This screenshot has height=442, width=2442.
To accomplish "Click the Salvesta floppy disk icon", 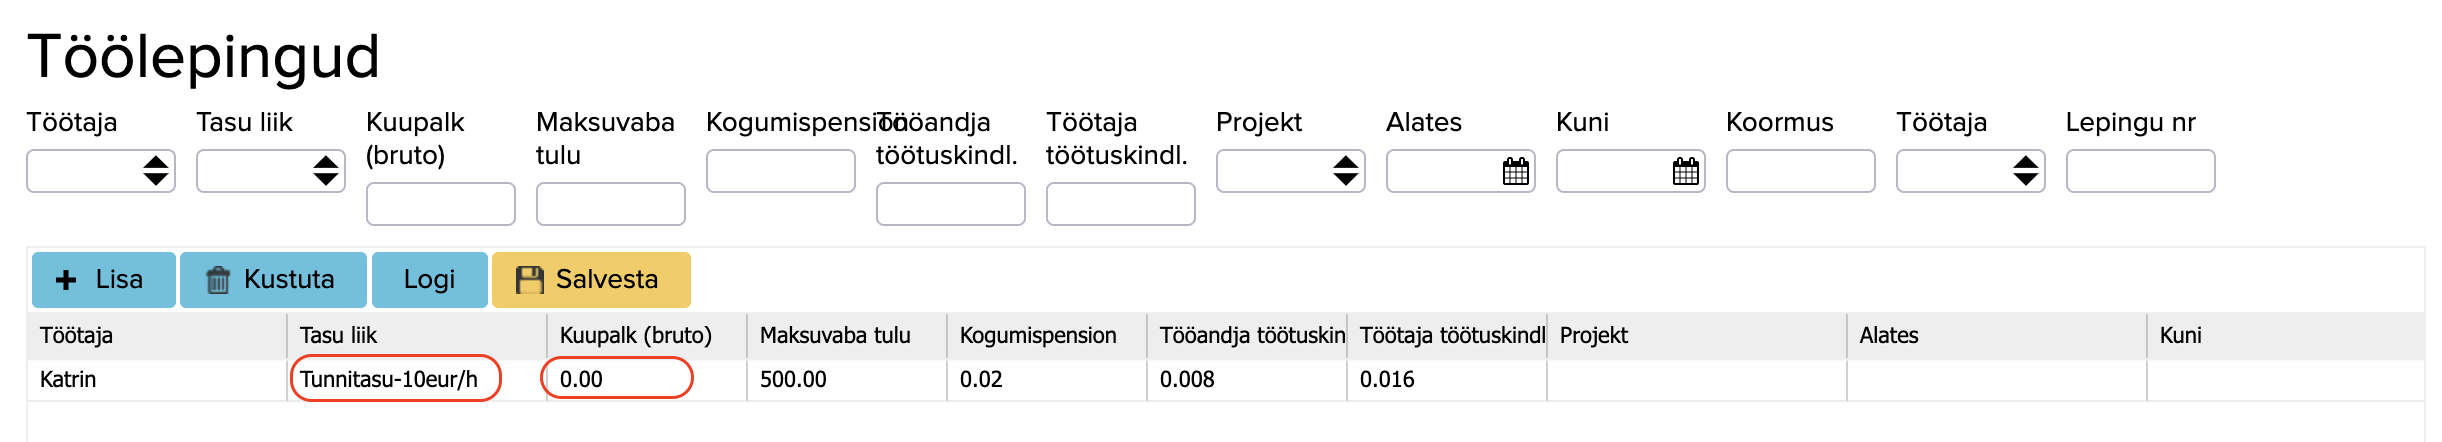I will pos(529,280).
